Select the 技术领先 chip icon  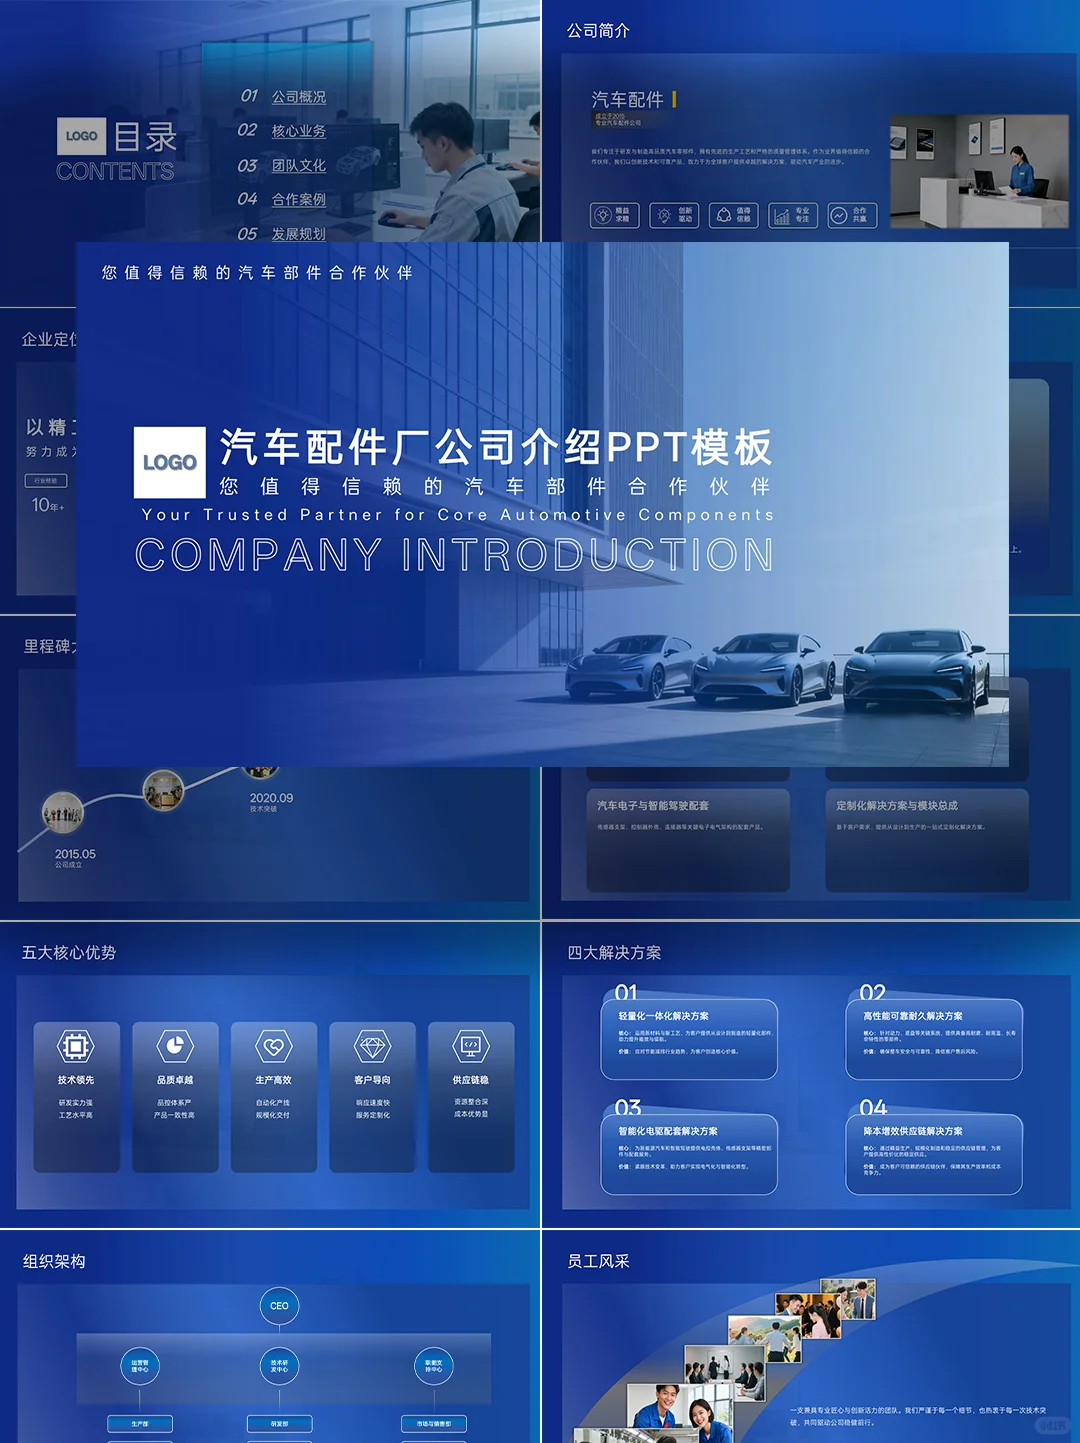[x=76, y=1047]
